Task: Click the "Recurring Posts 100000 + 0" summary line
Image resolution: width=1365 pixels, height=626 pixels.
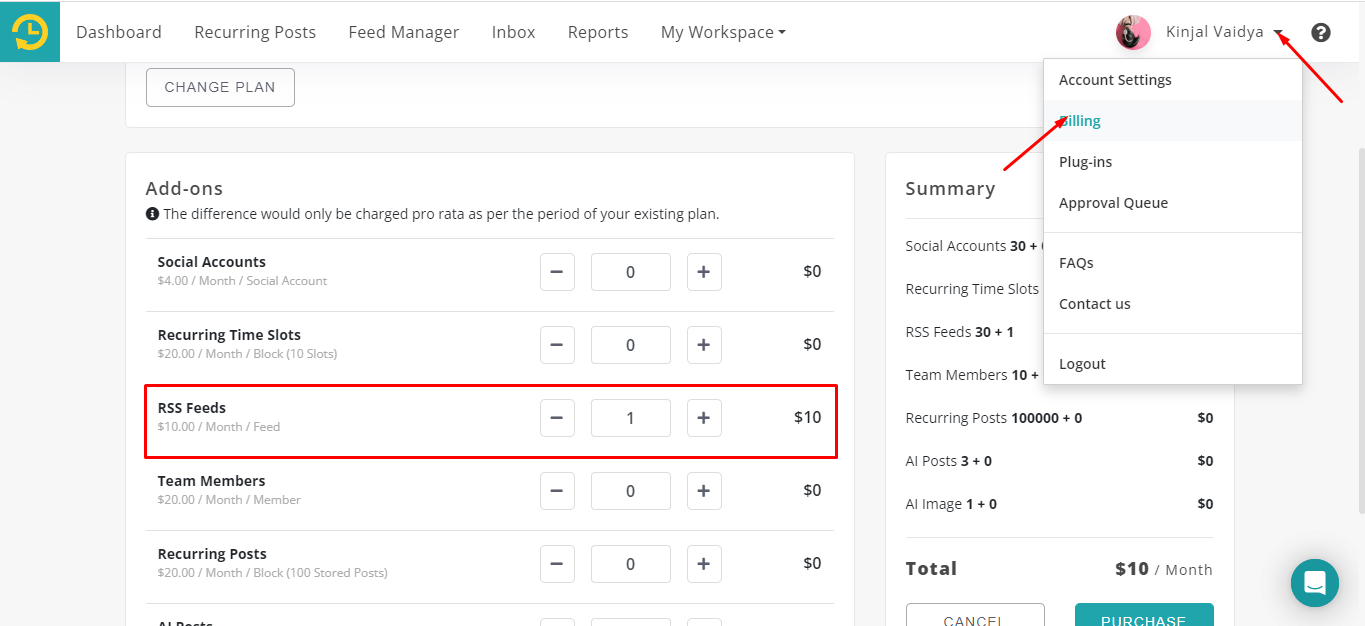Action: pyautogui.click(x=994, y=418)
